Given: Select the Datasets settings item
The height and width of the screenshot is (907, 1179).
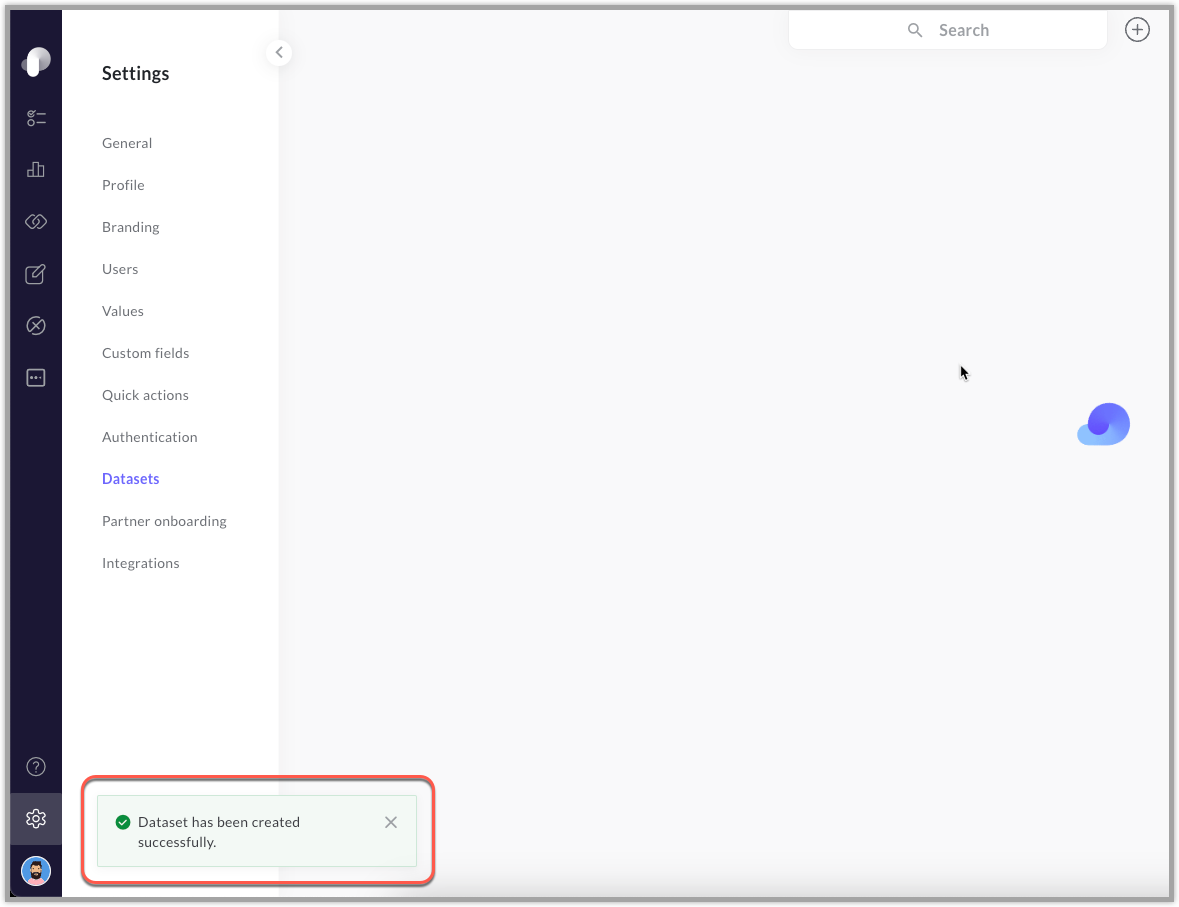Looking at the screenshot, I should tap(131, 479).
